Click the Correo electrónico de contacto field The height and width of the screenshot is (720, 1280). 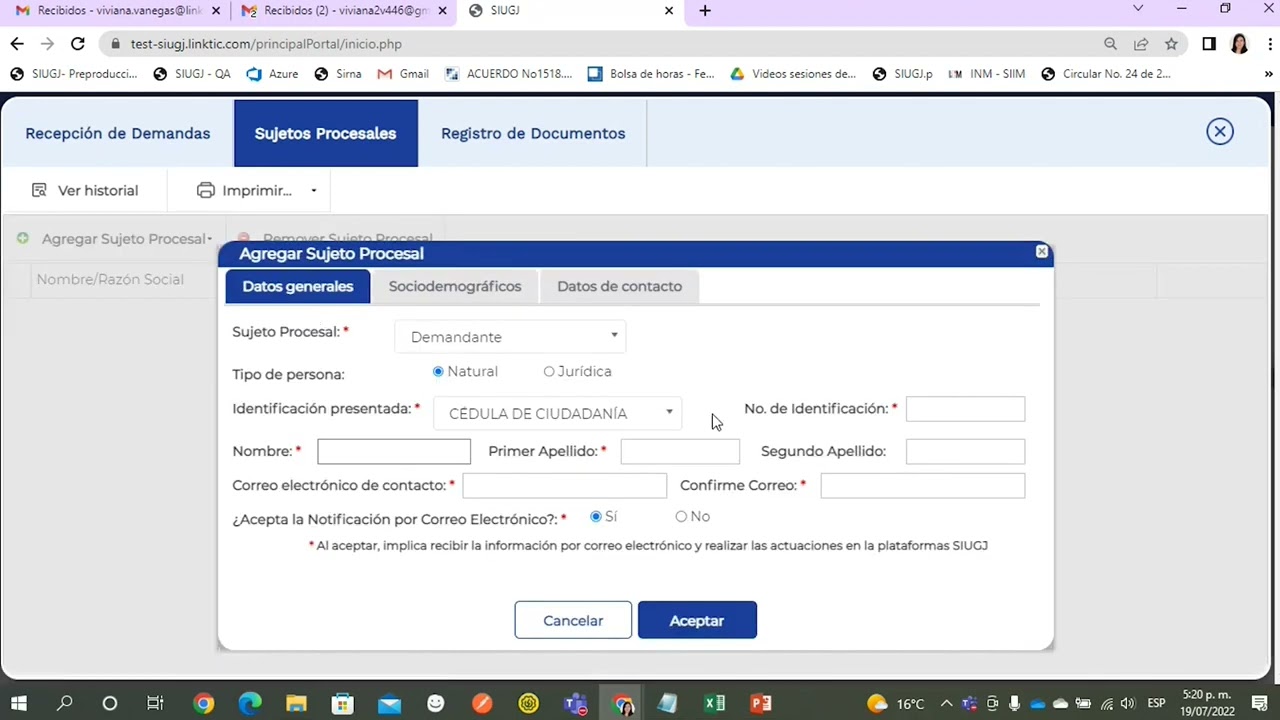click(x=564, y=485)
